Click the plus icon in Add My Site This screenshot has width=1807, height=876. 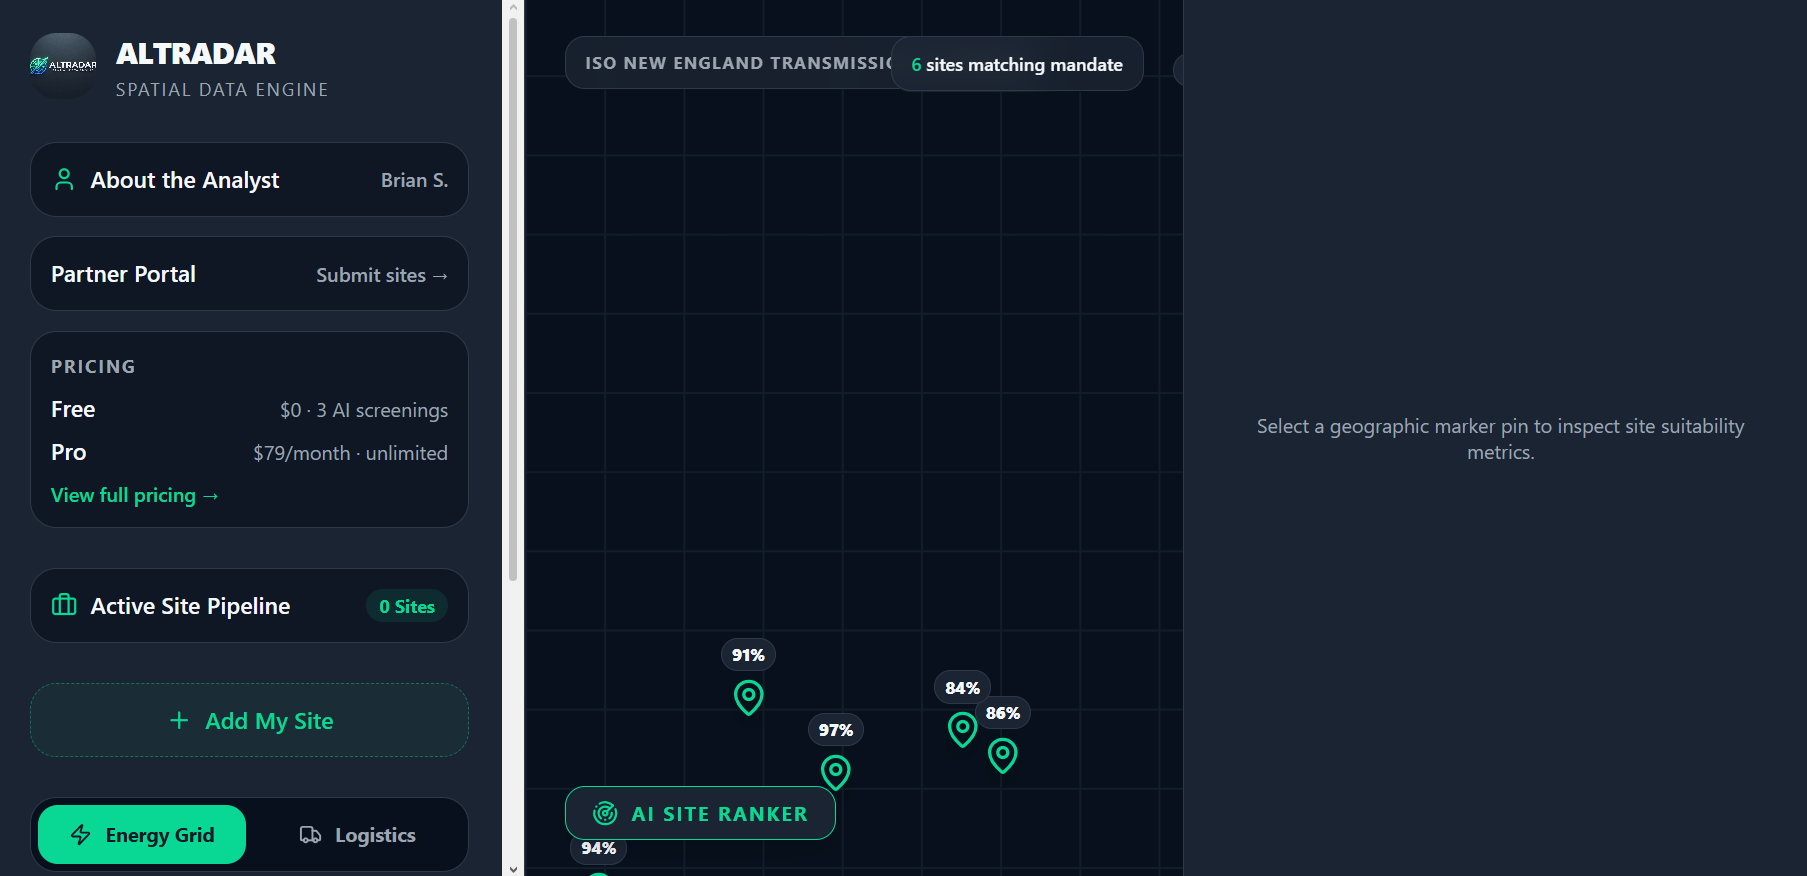click(179, 720)
